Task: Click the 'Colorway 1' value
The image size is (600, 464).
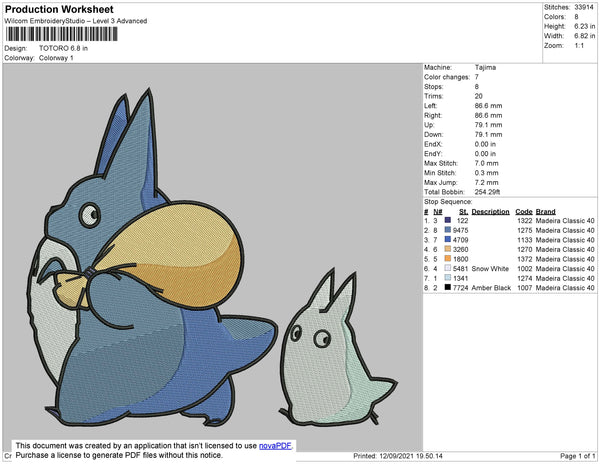Action: click(56, 58)
